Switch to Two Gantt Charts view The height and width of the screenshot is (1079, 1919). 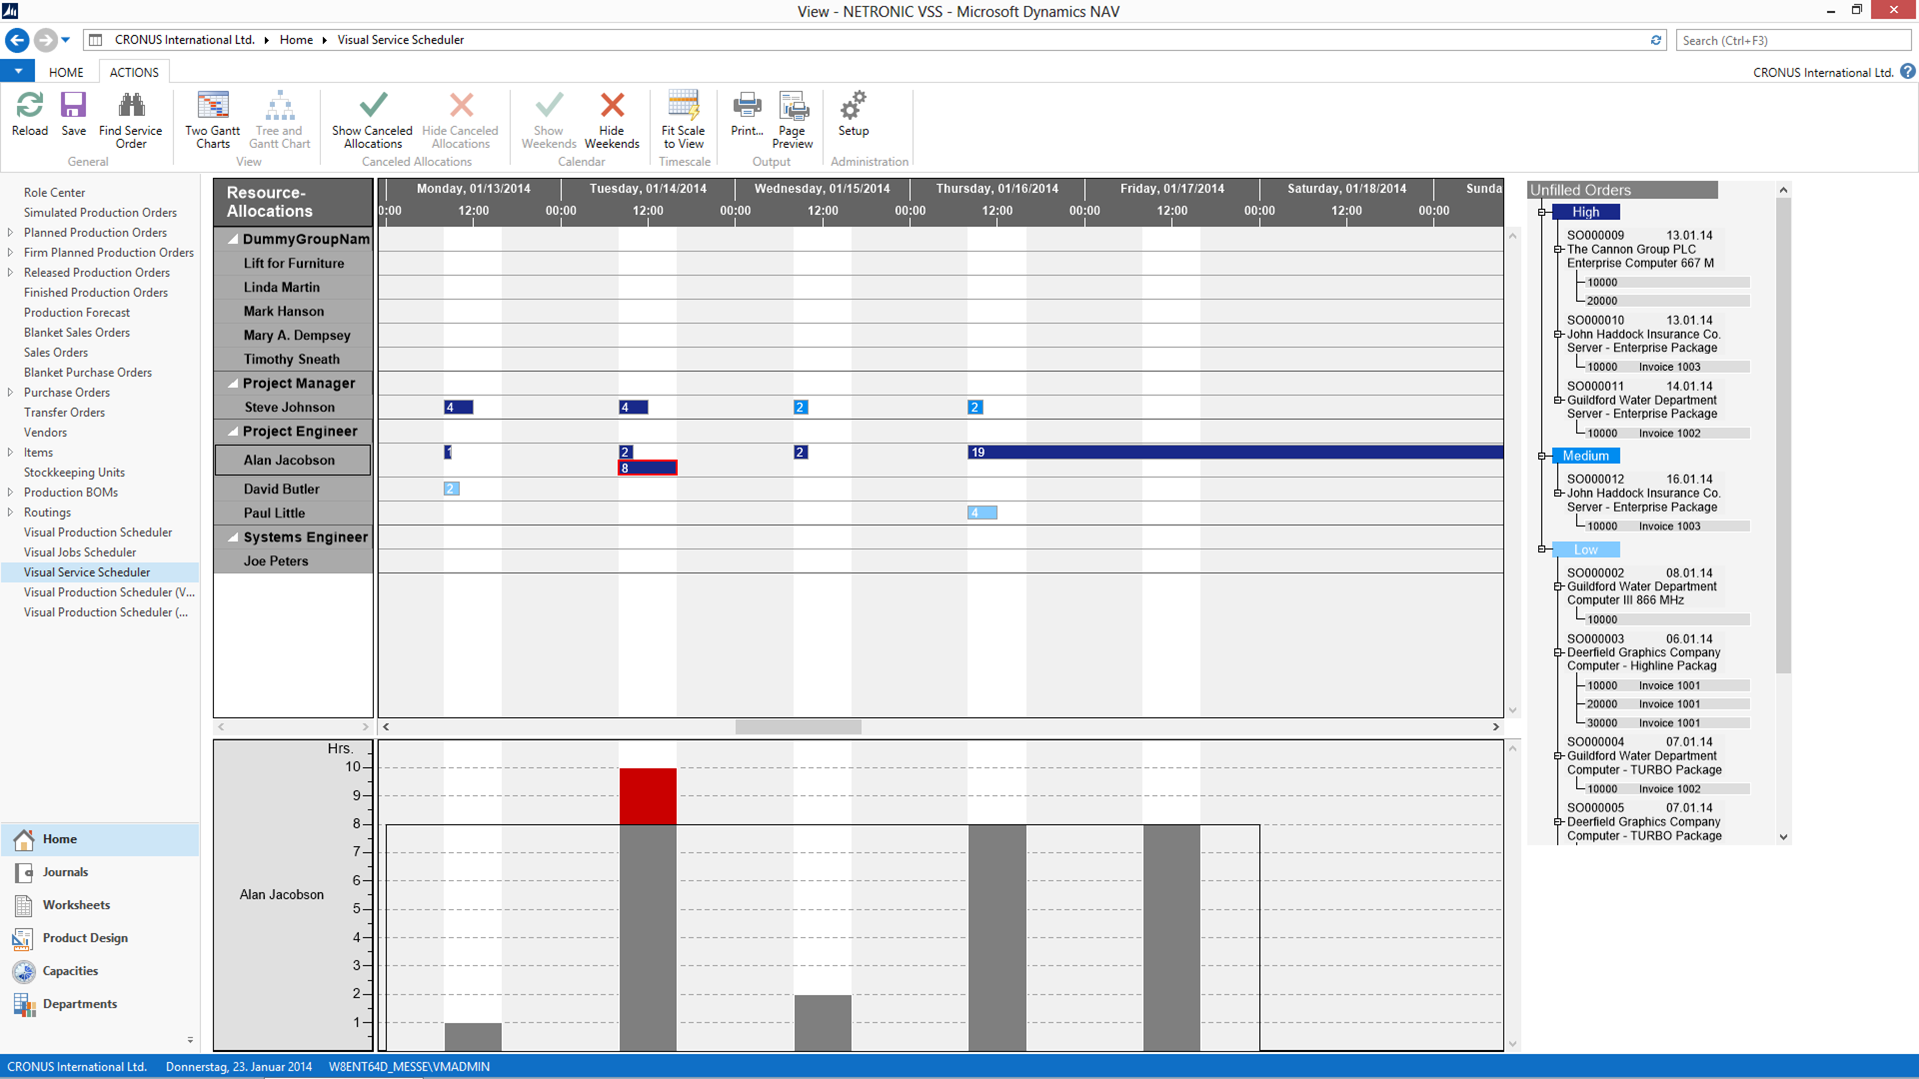pos(212,119)
